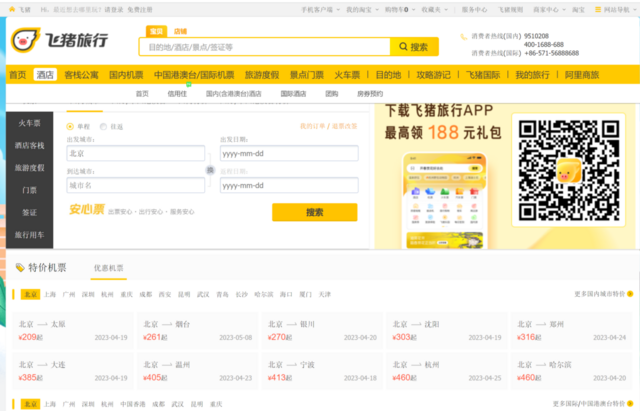Click arrow icon beside 更多国内城市特价
The width and height of the screenshot is (640, 411).
click(x=630, y=294)
